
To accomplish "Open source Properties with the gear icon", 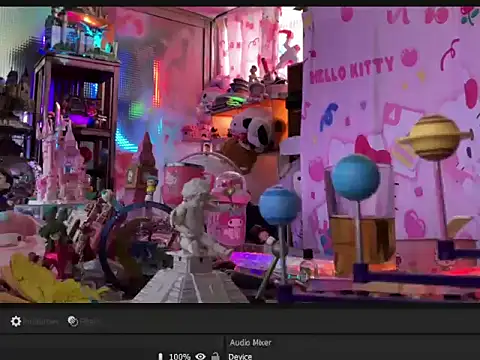I will tap(16, 321).
